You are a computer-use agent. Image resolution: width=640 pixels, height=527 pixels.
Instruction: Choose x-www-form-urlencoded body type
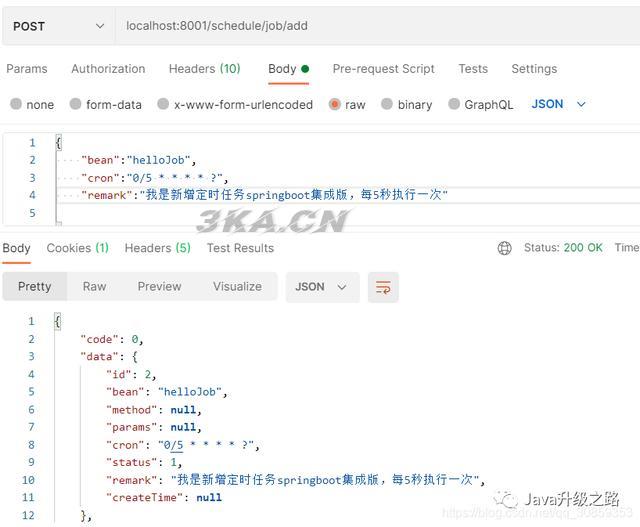(163, 104)
